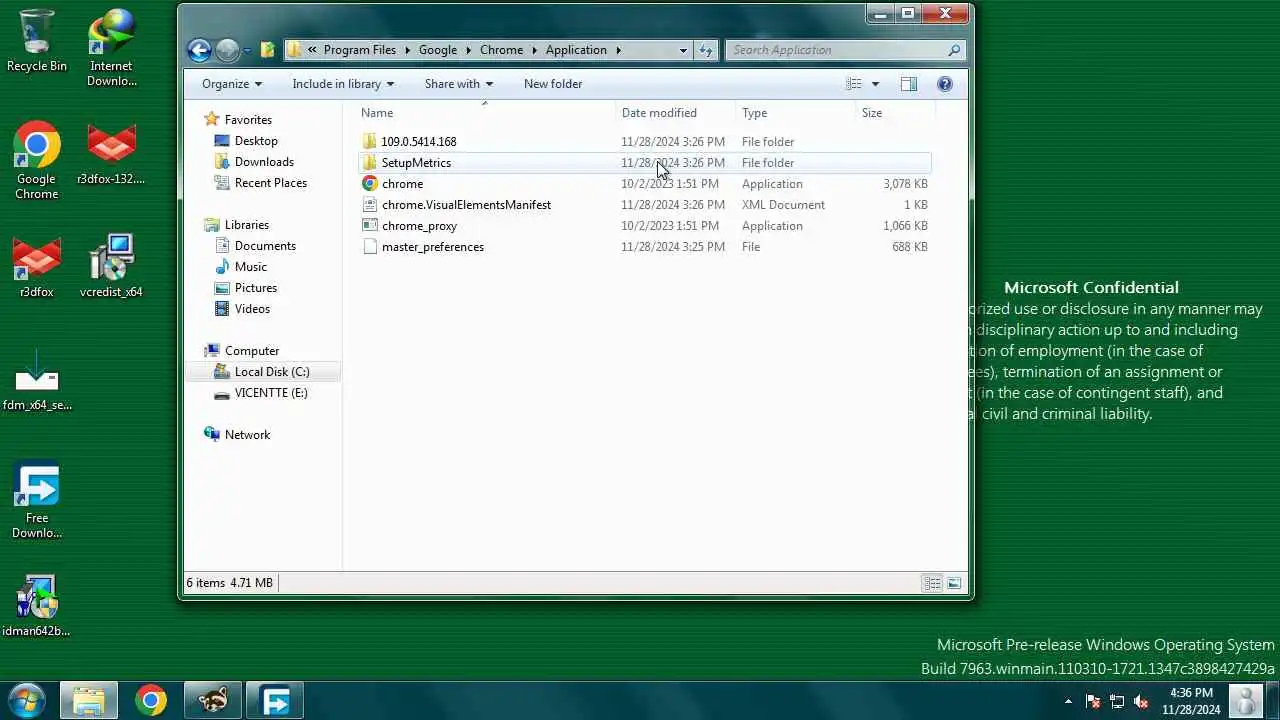Open the Music library

tap(250, 267)
